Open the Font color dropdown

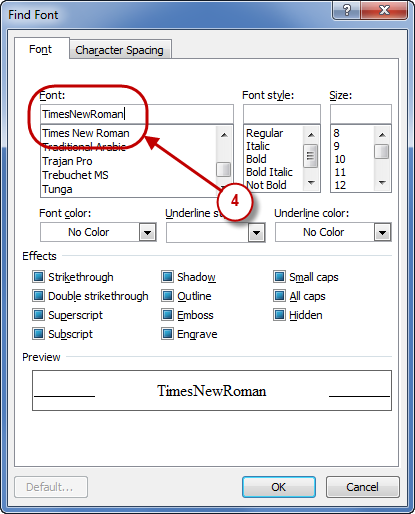147,232
